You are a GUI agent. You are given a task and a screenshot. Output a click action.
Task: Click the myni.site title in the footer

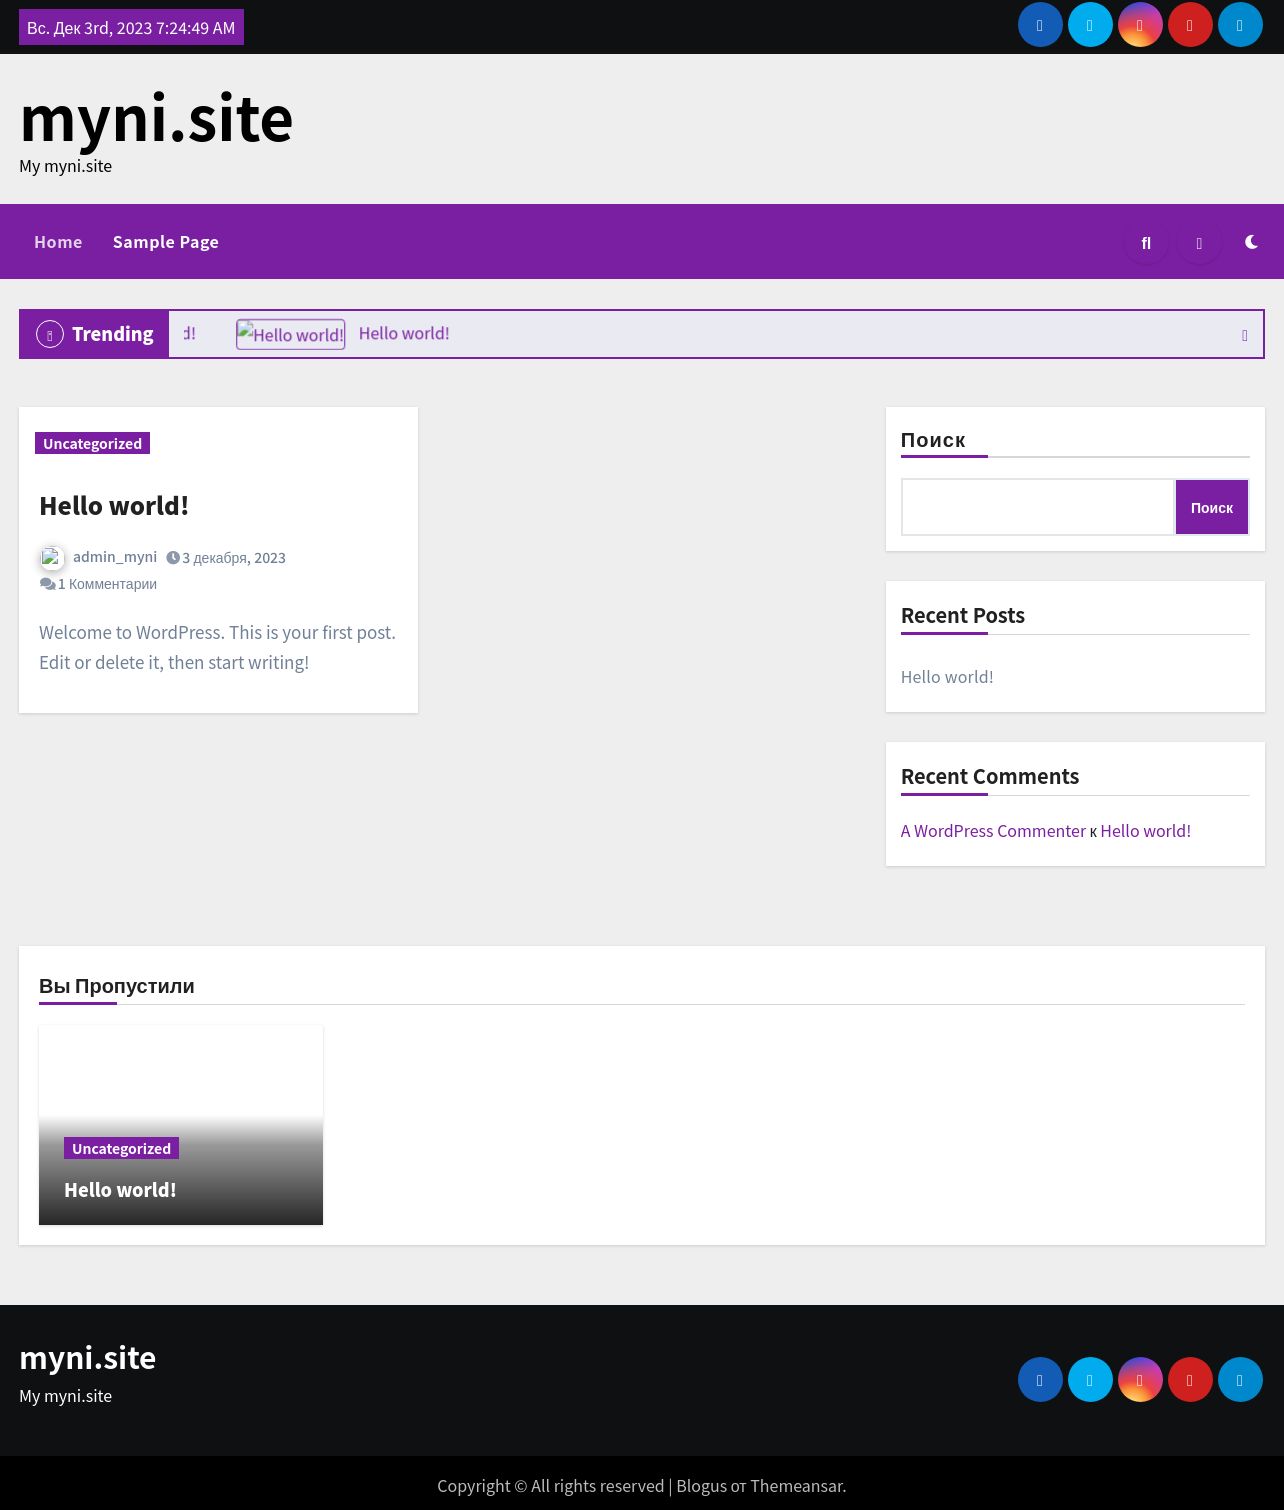pyautogui.click(x=88, y=1358)
